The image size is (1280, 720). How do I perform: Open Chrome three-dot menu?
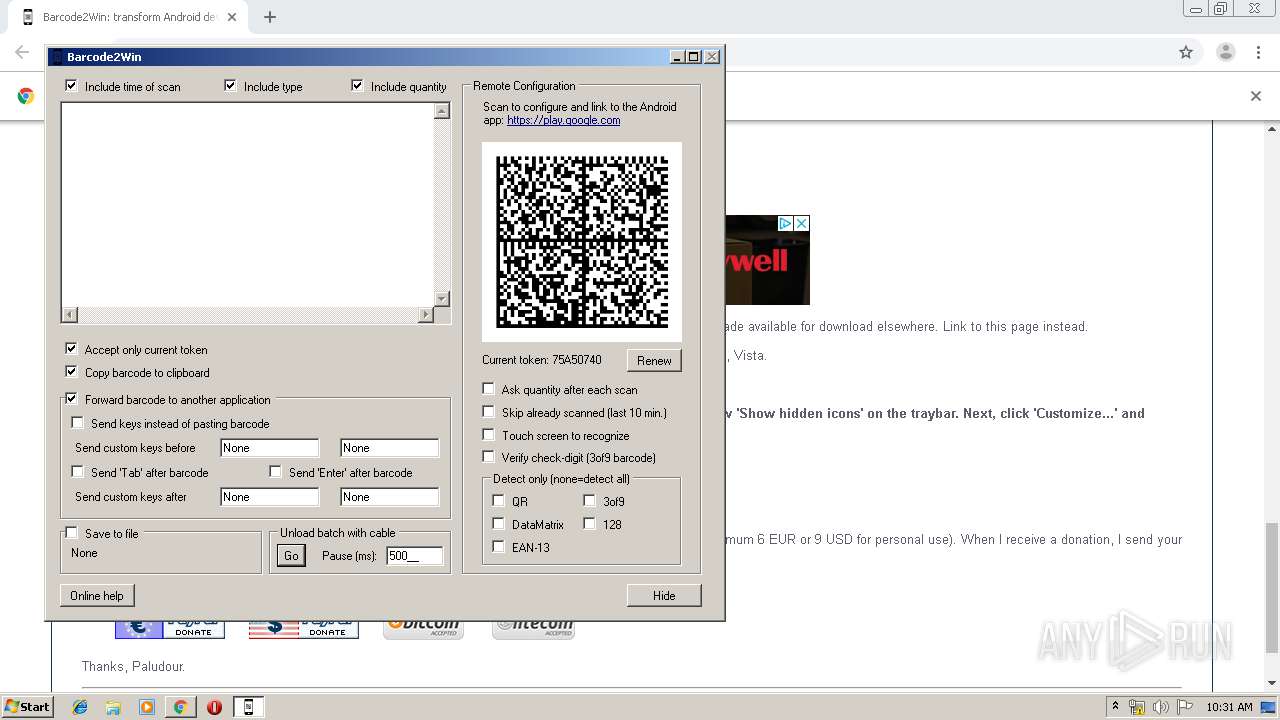1258,52
